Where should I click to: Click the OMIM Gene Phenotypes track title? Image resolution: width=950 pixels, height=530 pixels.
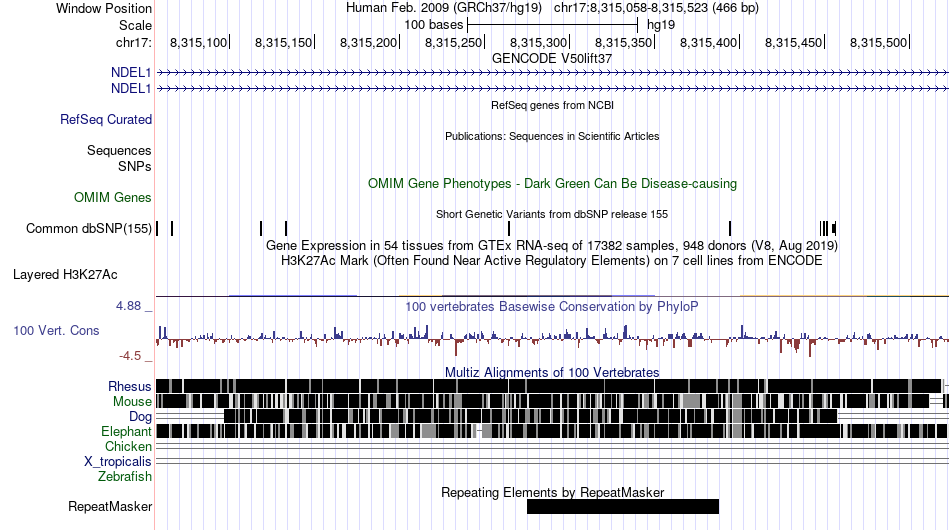pos(553,184)
